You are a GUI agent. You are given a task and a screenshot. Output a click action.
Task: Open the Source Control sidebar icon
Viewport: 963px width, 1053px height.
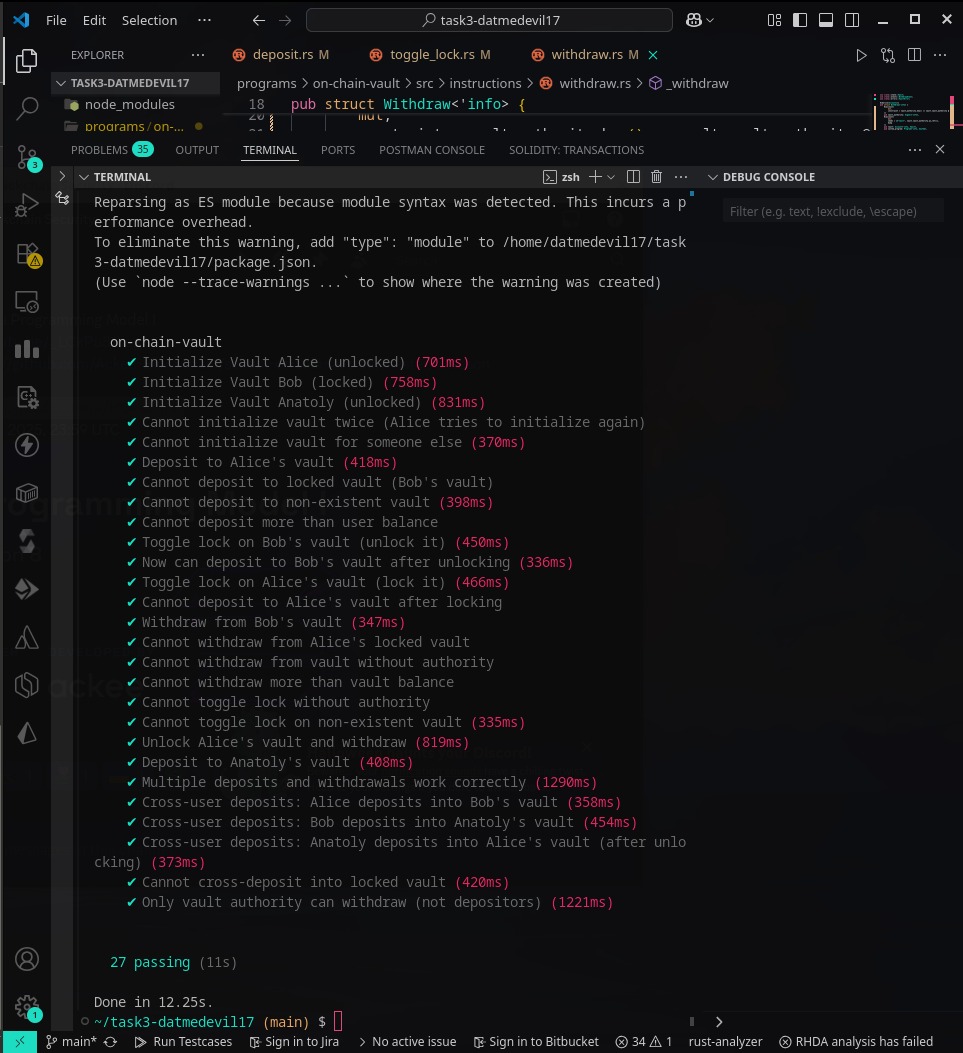pos(27,156)
